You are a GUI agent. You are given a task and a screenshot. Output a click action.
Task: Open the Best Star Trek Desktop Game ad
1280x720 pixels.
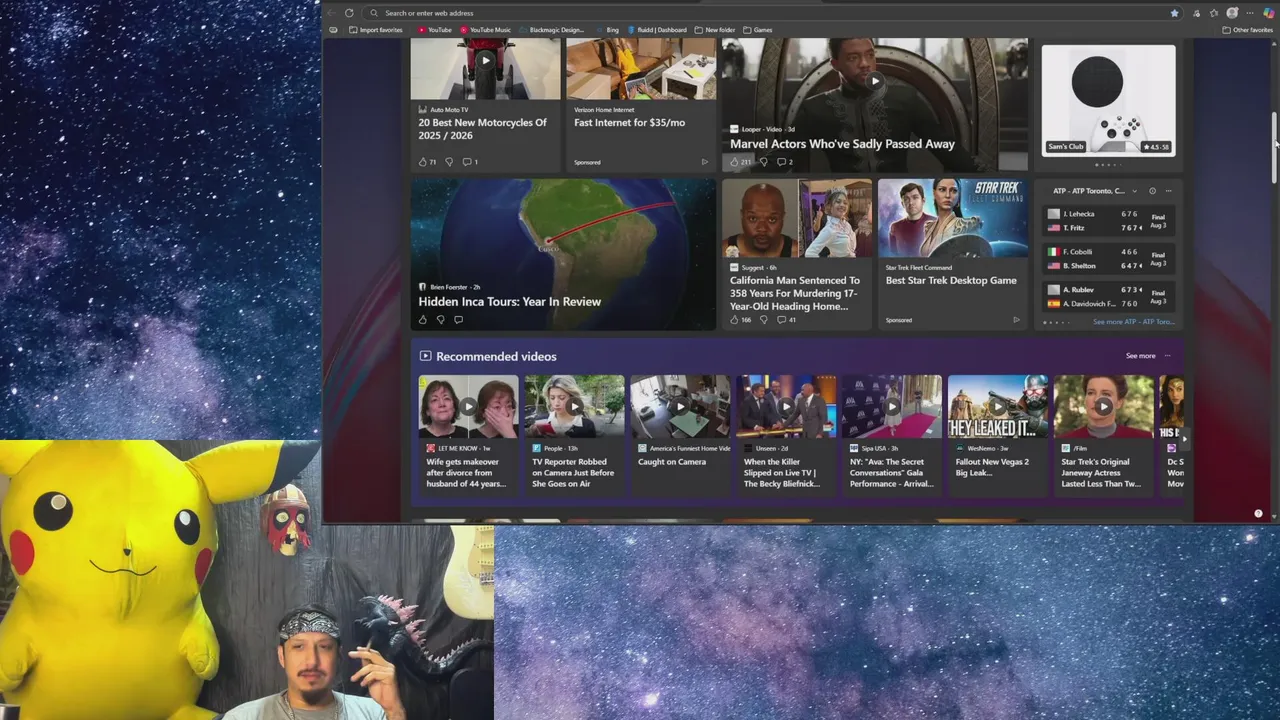[951, 281]
